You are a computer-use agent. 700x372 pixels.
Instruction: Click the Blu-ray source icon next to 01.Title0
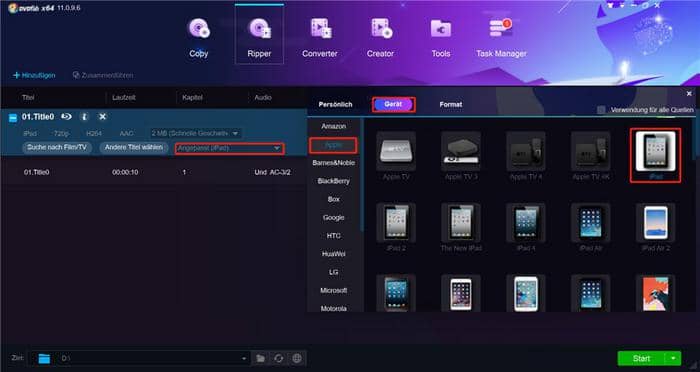point(66,117)
